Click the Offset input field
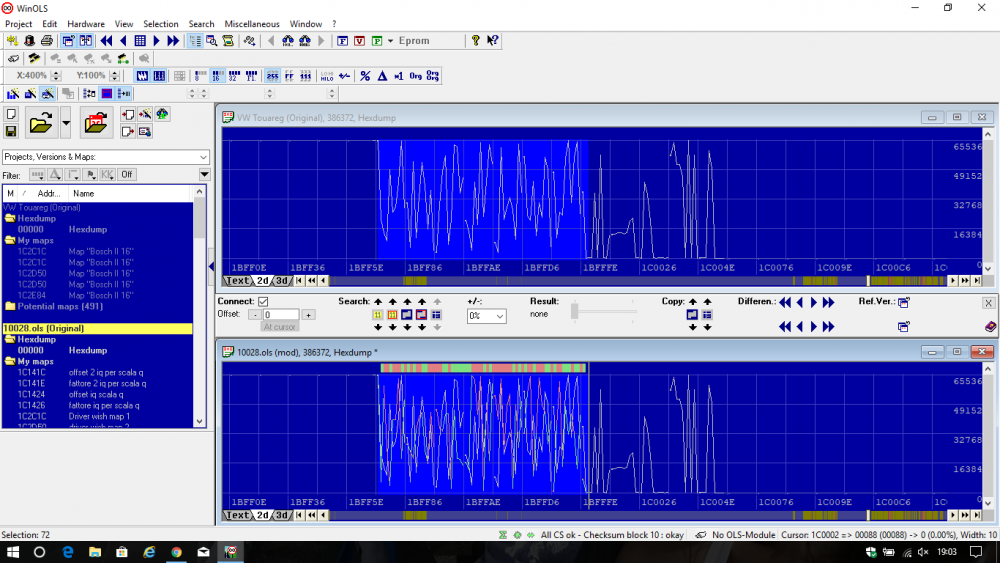 point(281,315)
